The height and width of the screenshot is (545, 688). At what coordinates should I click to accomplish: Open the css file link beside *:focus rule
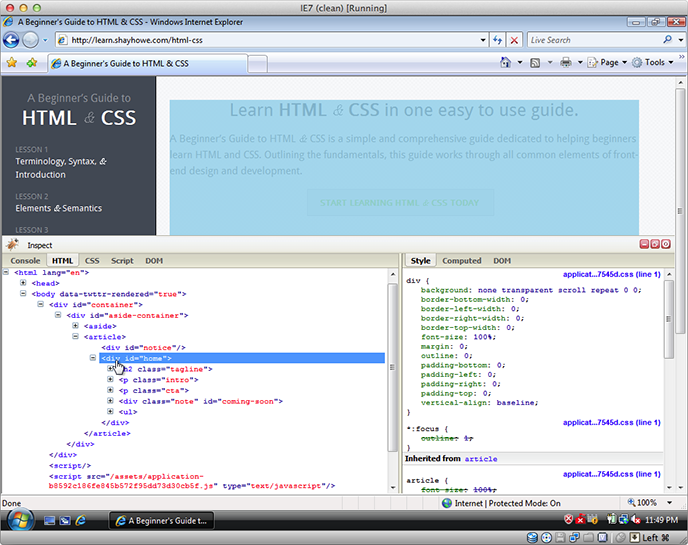pos(612,423)
